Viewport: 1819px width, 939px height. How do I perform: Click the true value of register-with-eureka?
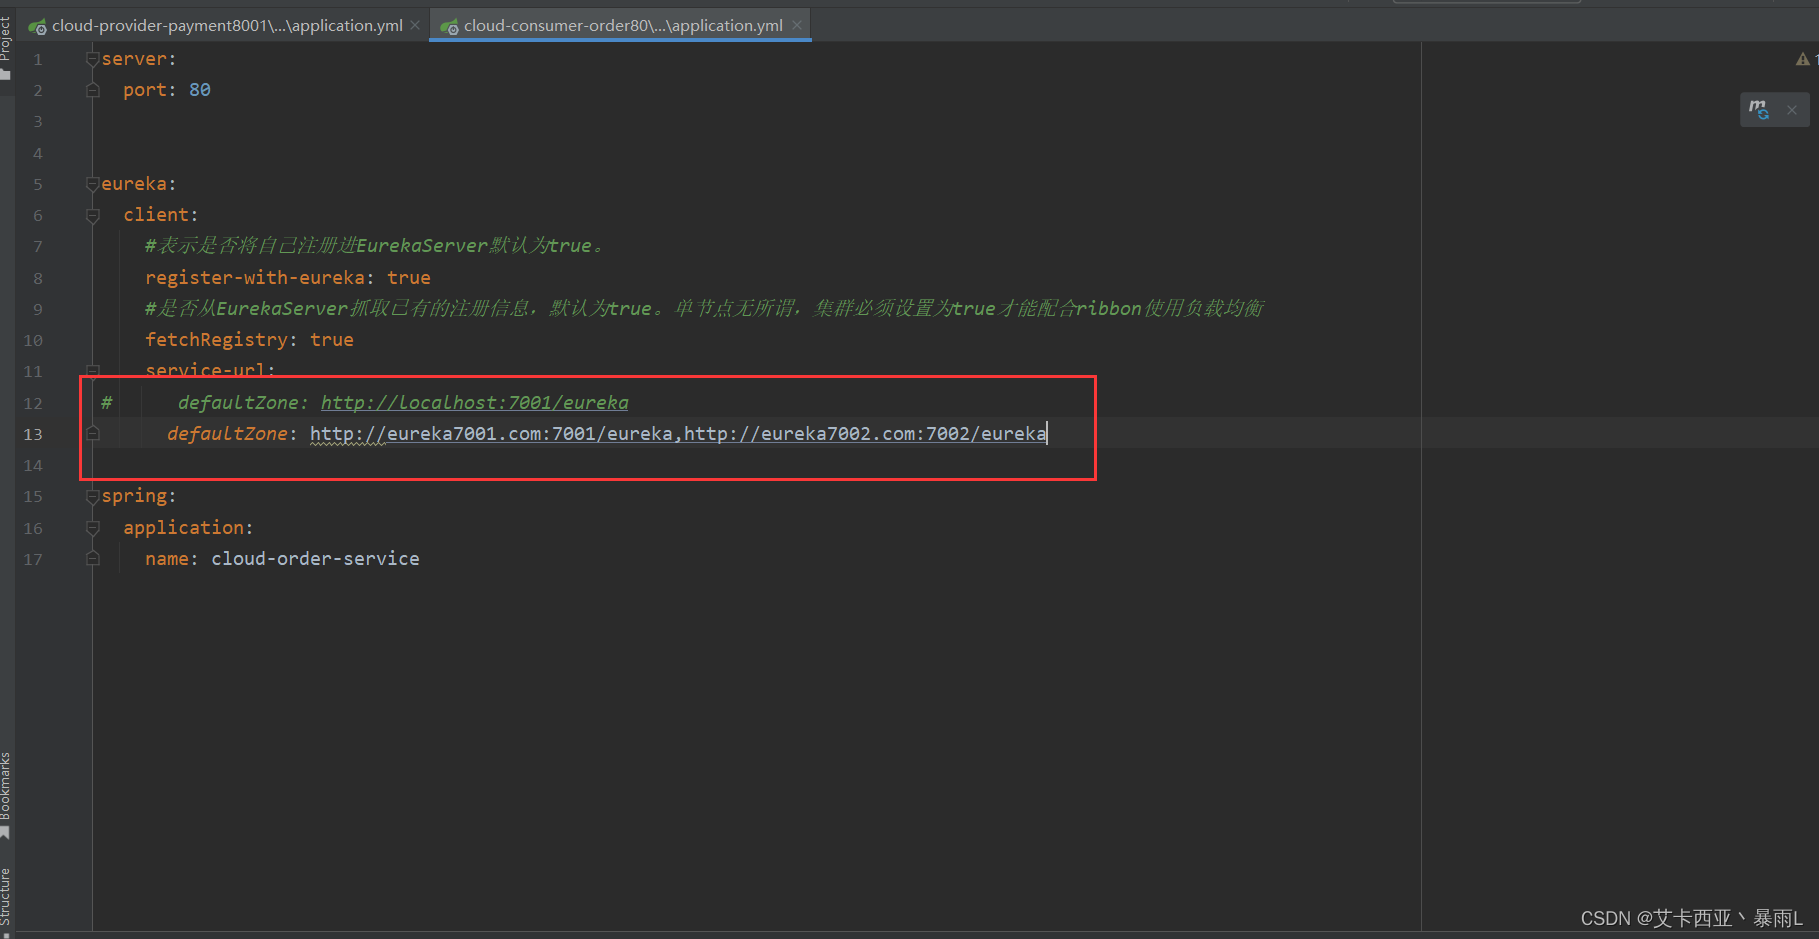pyautogui.click(x=409, y=277)
